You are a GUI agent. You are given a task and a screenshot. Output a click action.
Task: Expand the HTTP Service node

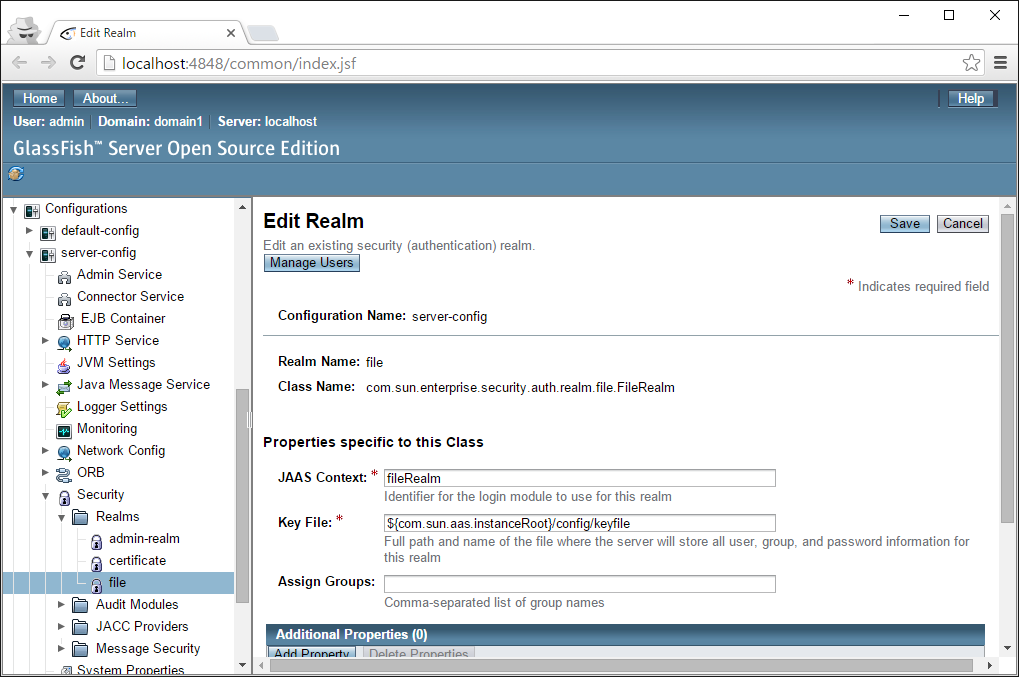click(x=45, y=340)
